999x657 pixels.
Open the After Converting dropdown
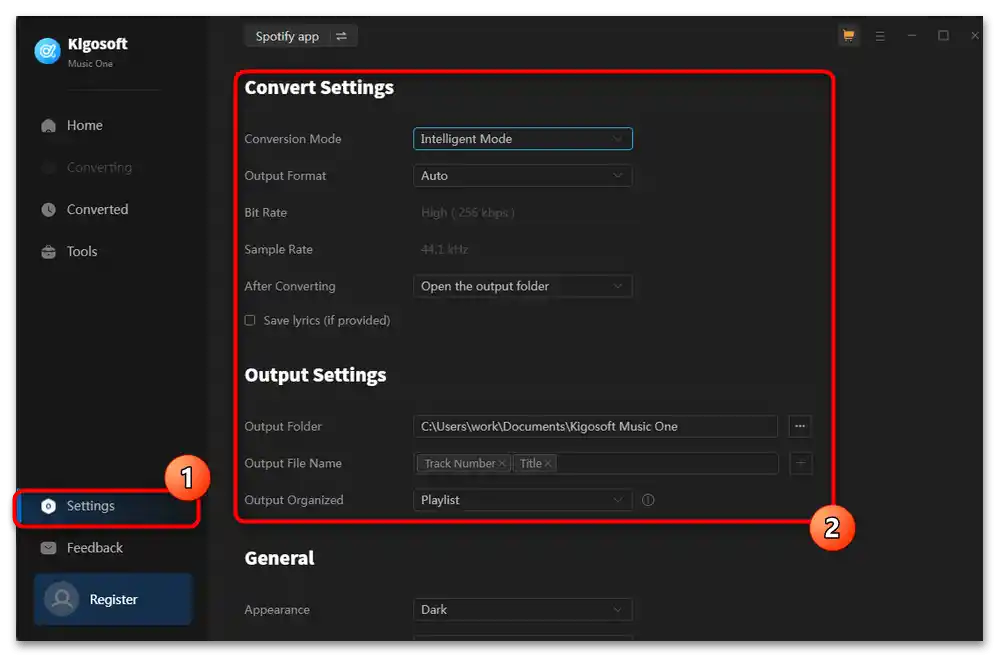point(522,287)
